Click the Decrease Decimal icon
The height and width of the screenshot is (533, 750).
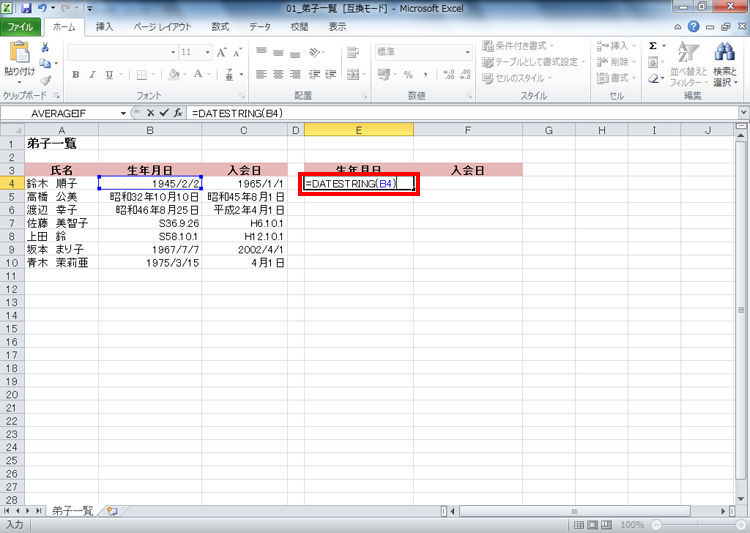465,75
